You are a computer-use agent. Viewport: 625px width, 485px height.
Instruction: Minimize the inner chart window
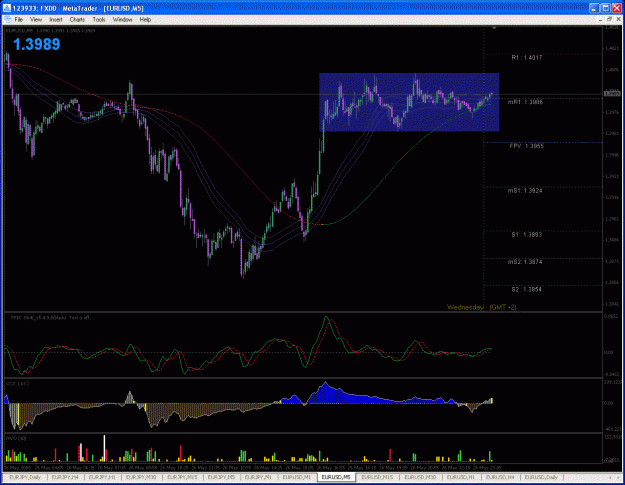click(x=601, y=20)
